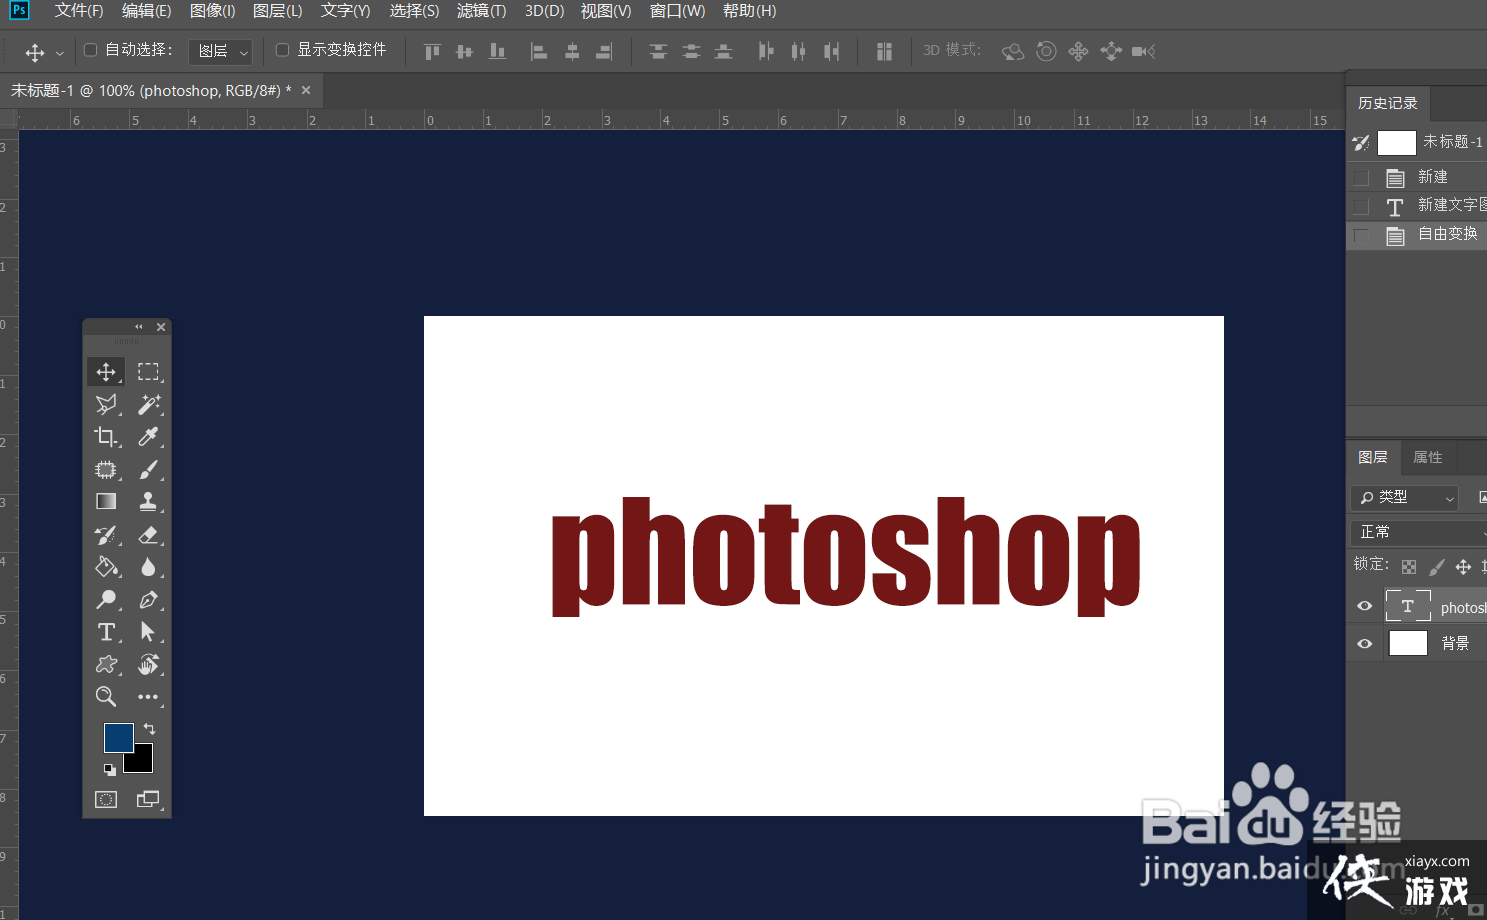Enable the 显示变换控件 checkbox
The image size is (1487, 920).
coord(282,50)
